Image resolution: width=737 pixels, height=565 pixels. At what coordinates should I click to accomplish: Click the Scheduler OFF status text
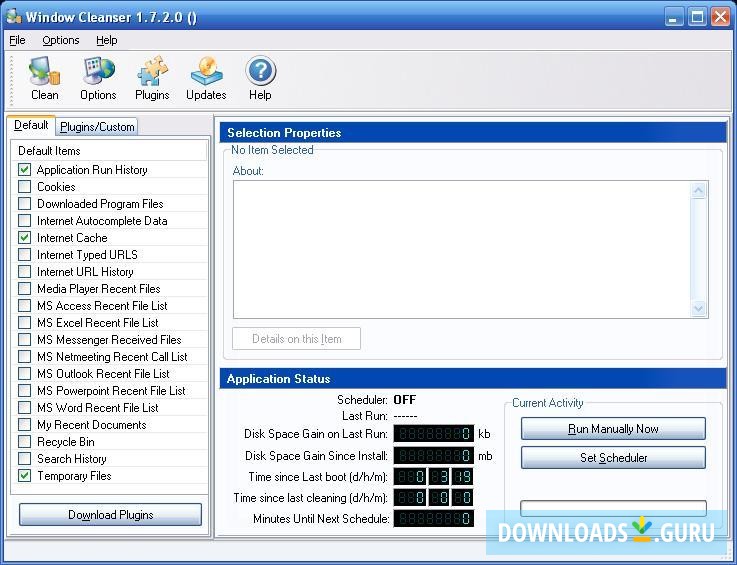click(x=405, y=400)
